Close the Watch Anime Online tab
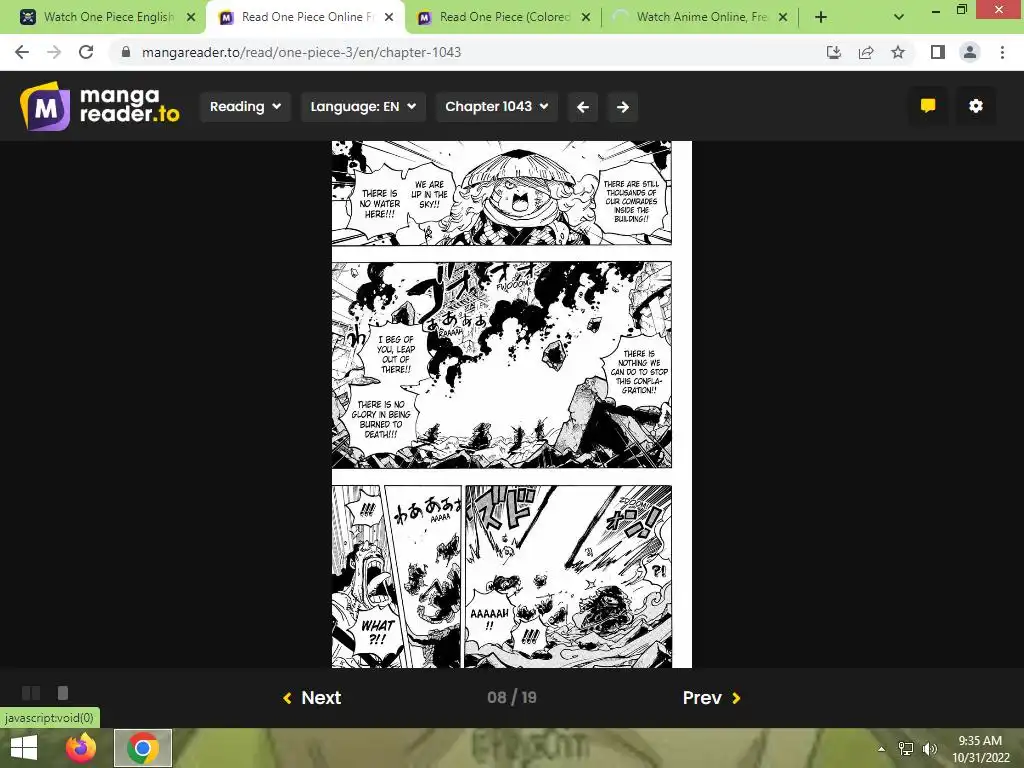 click(783, 18)
